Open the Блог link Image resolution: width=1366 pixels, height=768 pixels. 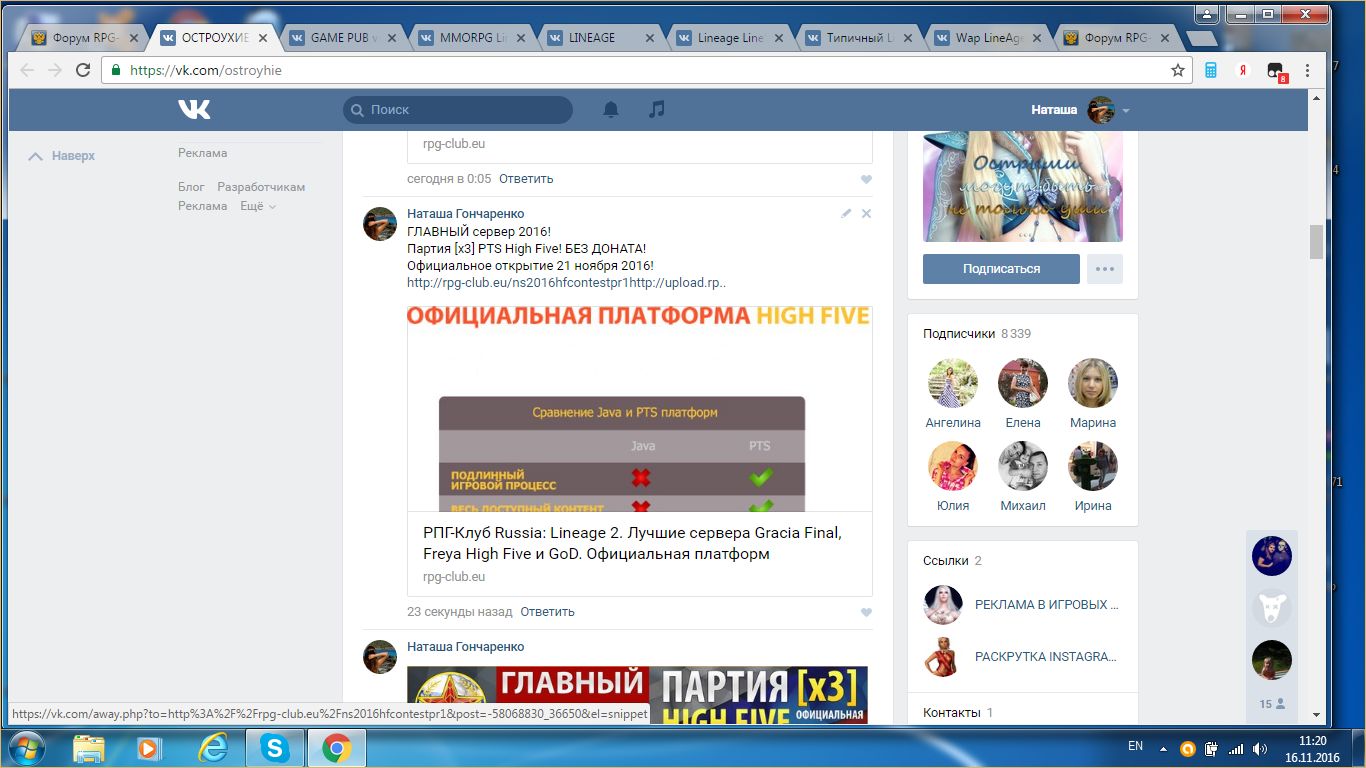(x=191, y=187)
